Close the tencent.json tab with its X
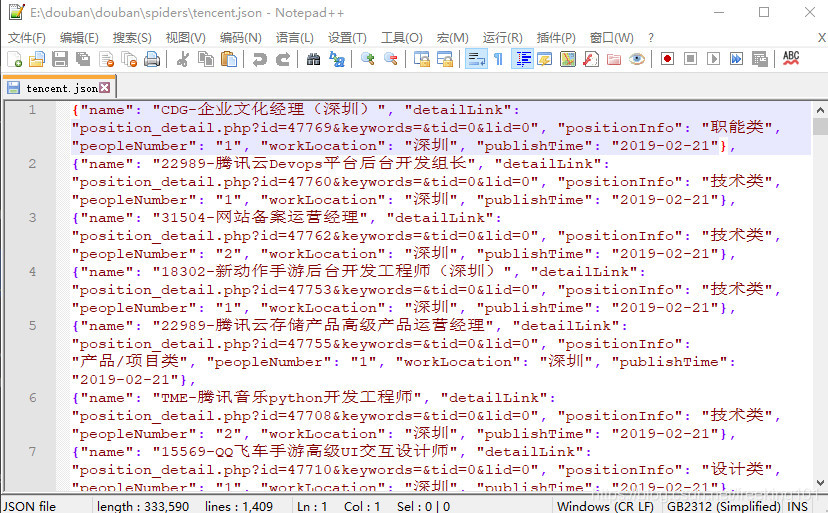 [105, 88]
